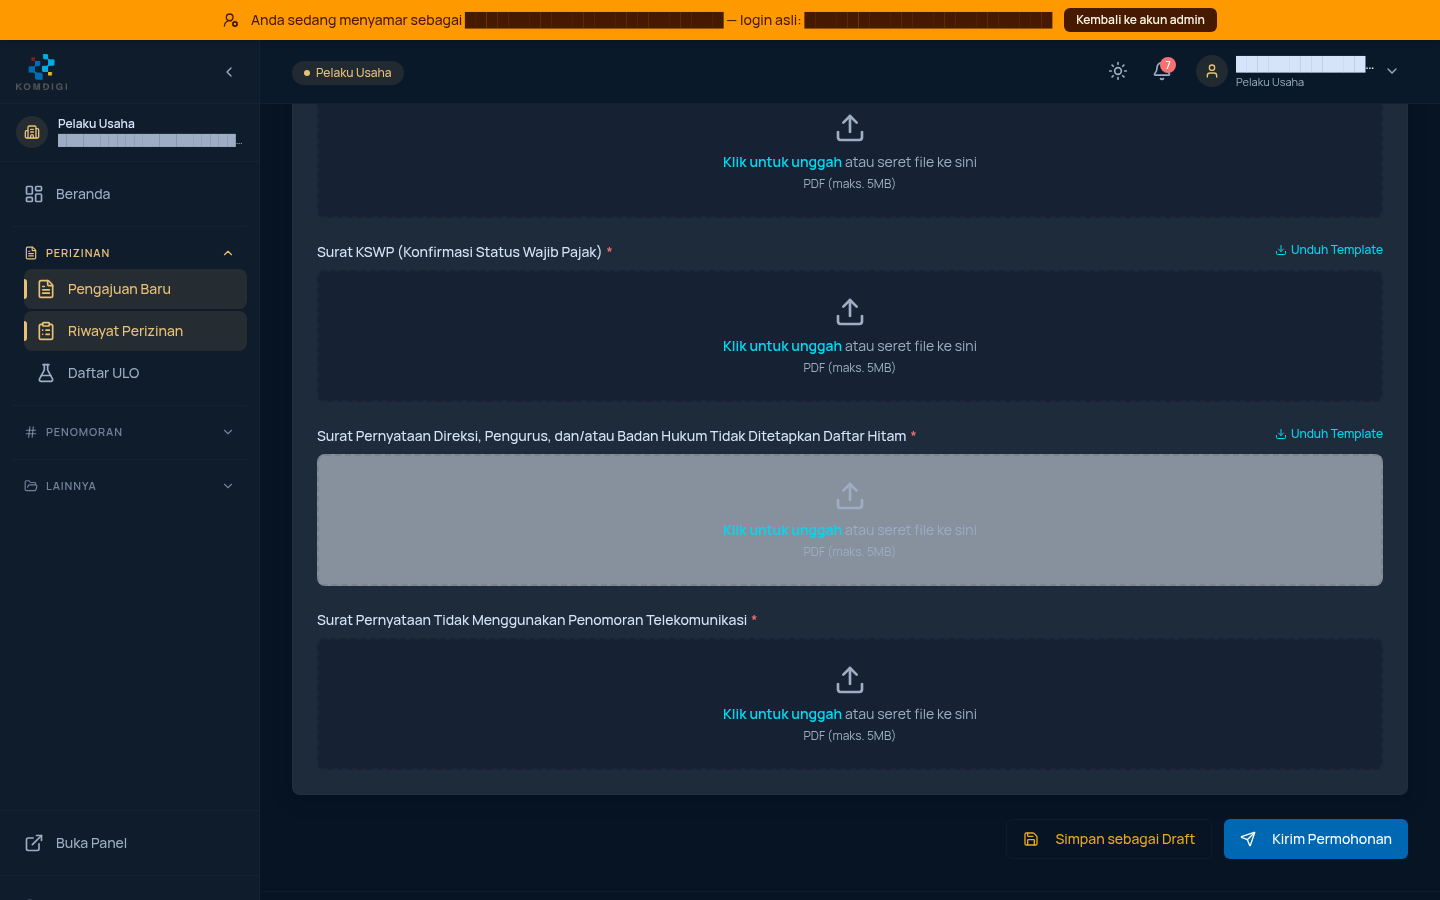This screenshot has height=900, width=1440.
Task: Click upload icon in Tidak Menggunakan Penomoran dropzone
Action: tap(850, 680)
